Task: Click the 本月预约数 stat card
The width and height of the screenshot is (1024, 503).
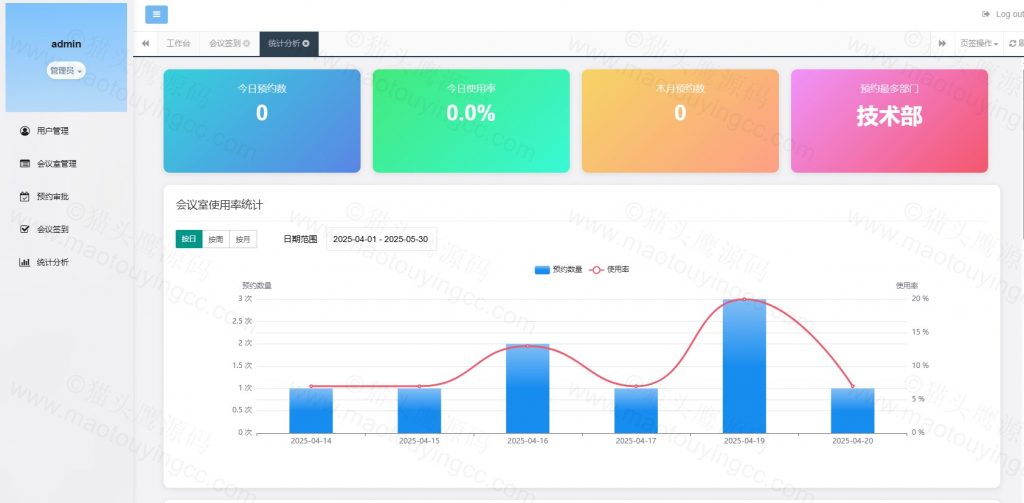Action: (x=680, y=121)
